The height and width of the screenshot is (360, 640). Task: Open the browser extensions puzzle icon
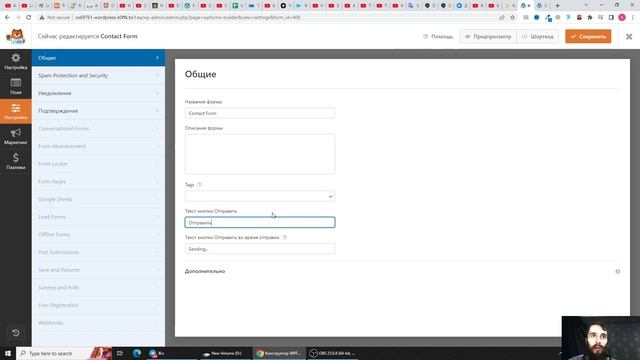(590, 18)
